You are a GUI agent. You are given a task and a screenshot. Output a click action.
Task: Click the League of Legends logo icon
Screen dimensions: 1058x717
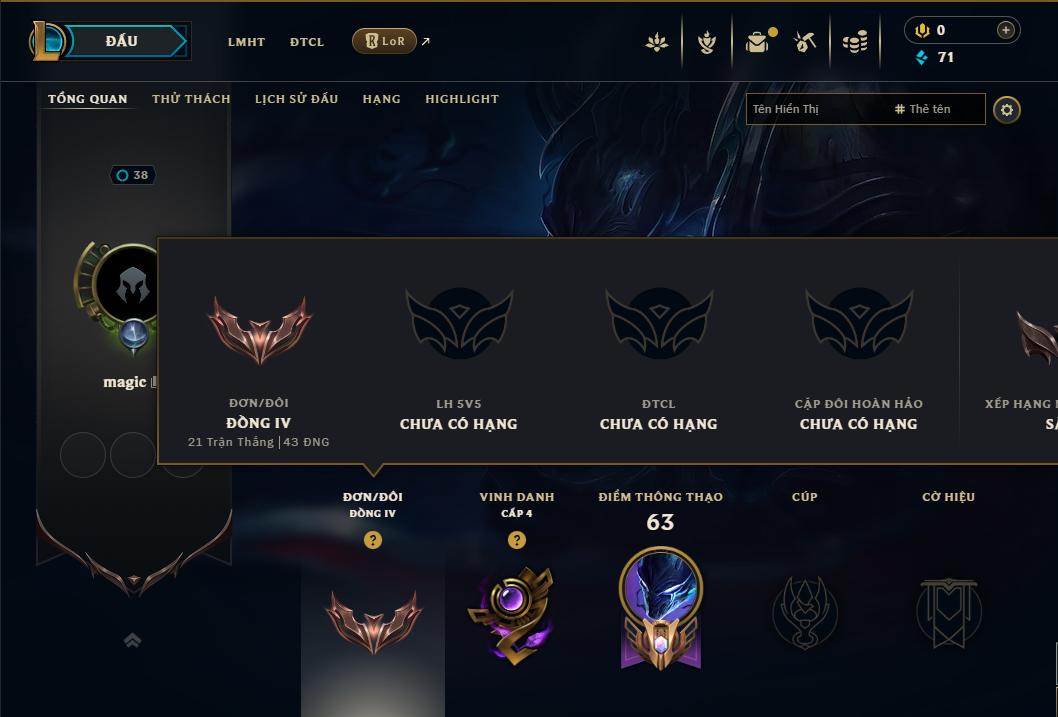pyautogui.click(x=46, y=41)
